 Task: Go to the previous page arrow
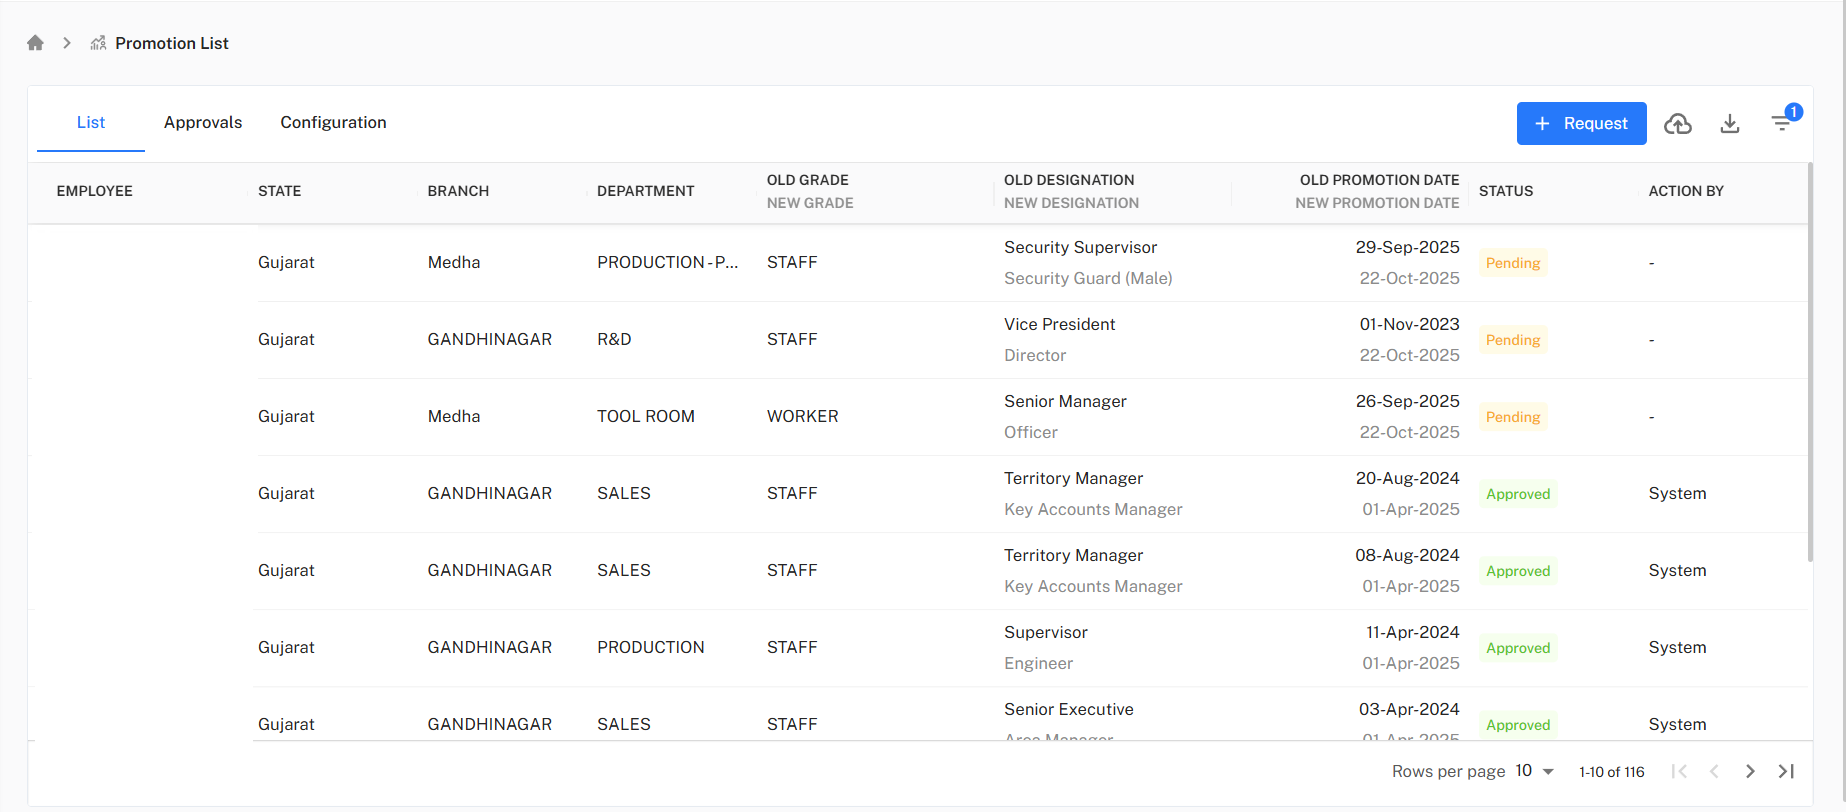(1714, 771)
